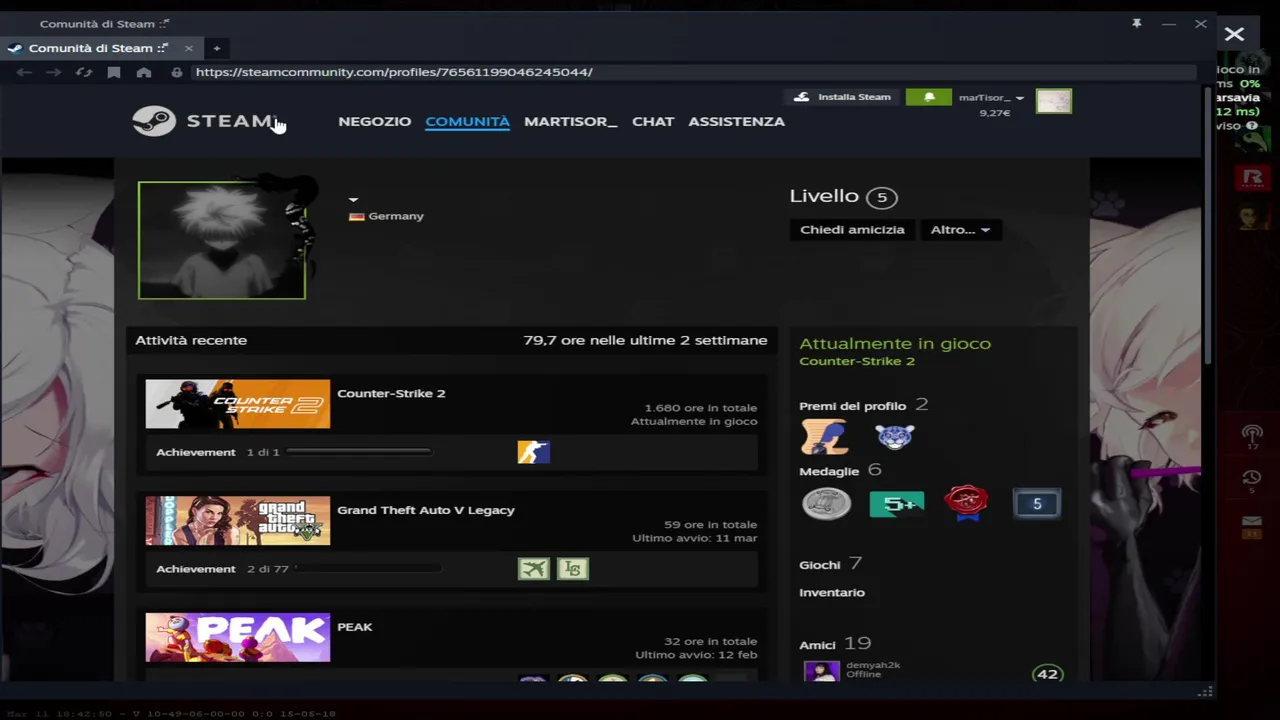Open the Counter-Strike 2 banner image
Image resolution: width=1280 pixels, height=720 pixels.
click(237, 404)
